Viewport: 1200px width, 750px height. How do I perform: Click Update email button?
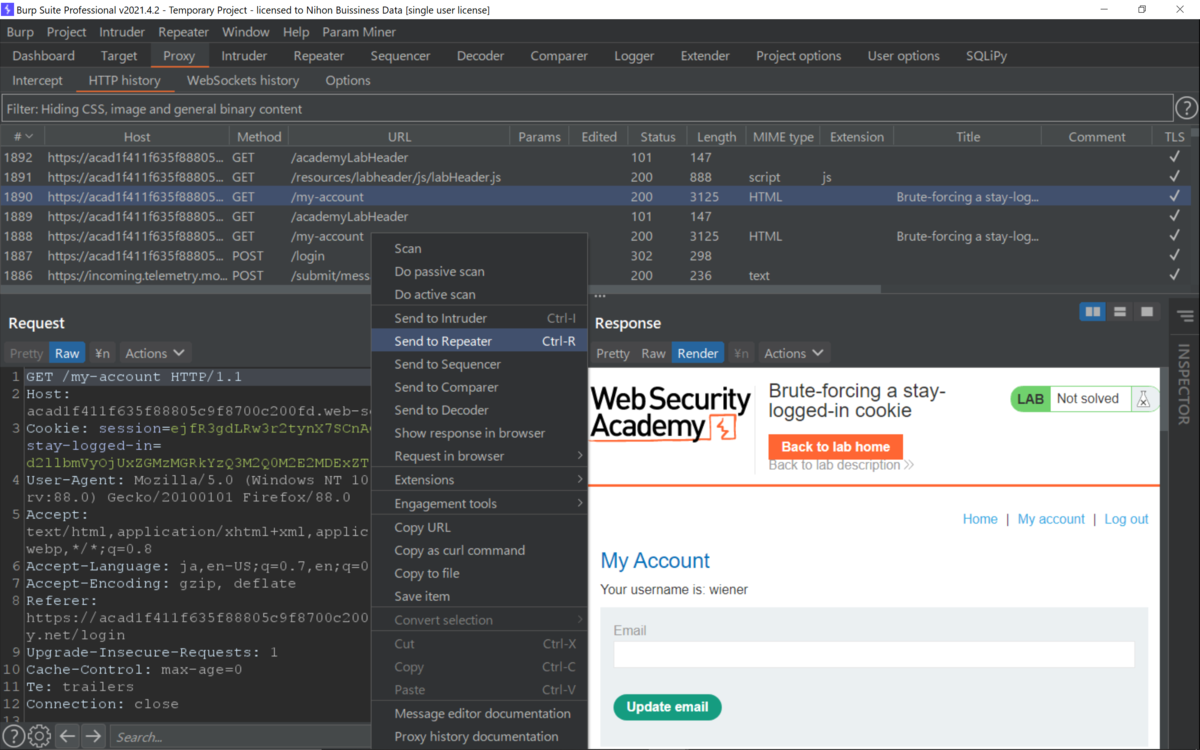[x=667, y=707]
